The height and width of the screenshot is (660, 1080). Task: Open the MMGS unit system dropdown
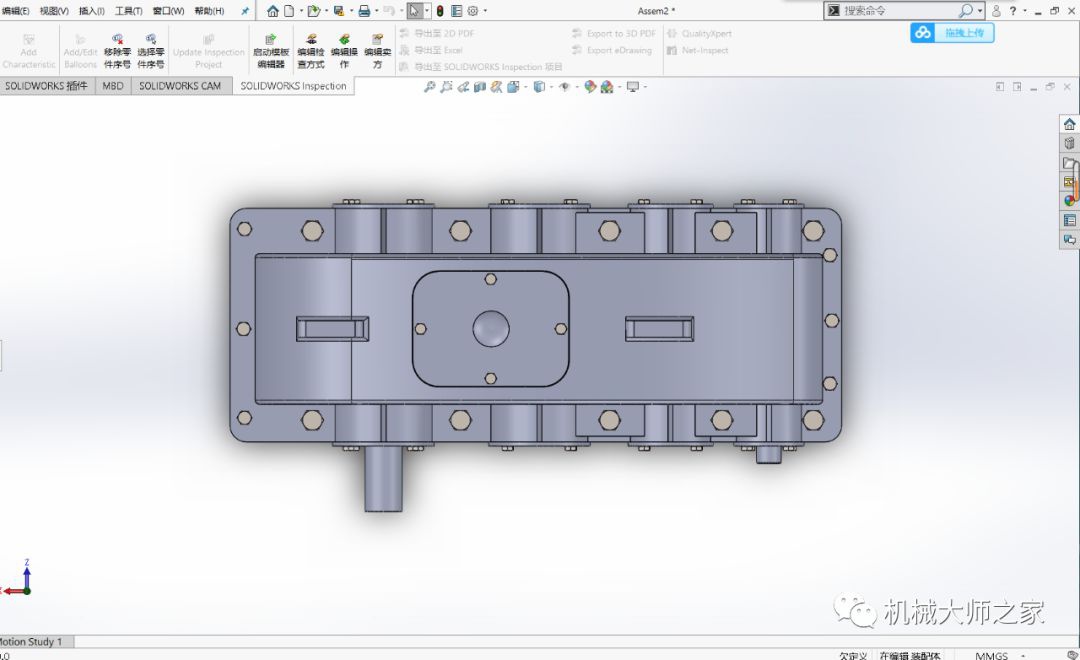point(992,655)
